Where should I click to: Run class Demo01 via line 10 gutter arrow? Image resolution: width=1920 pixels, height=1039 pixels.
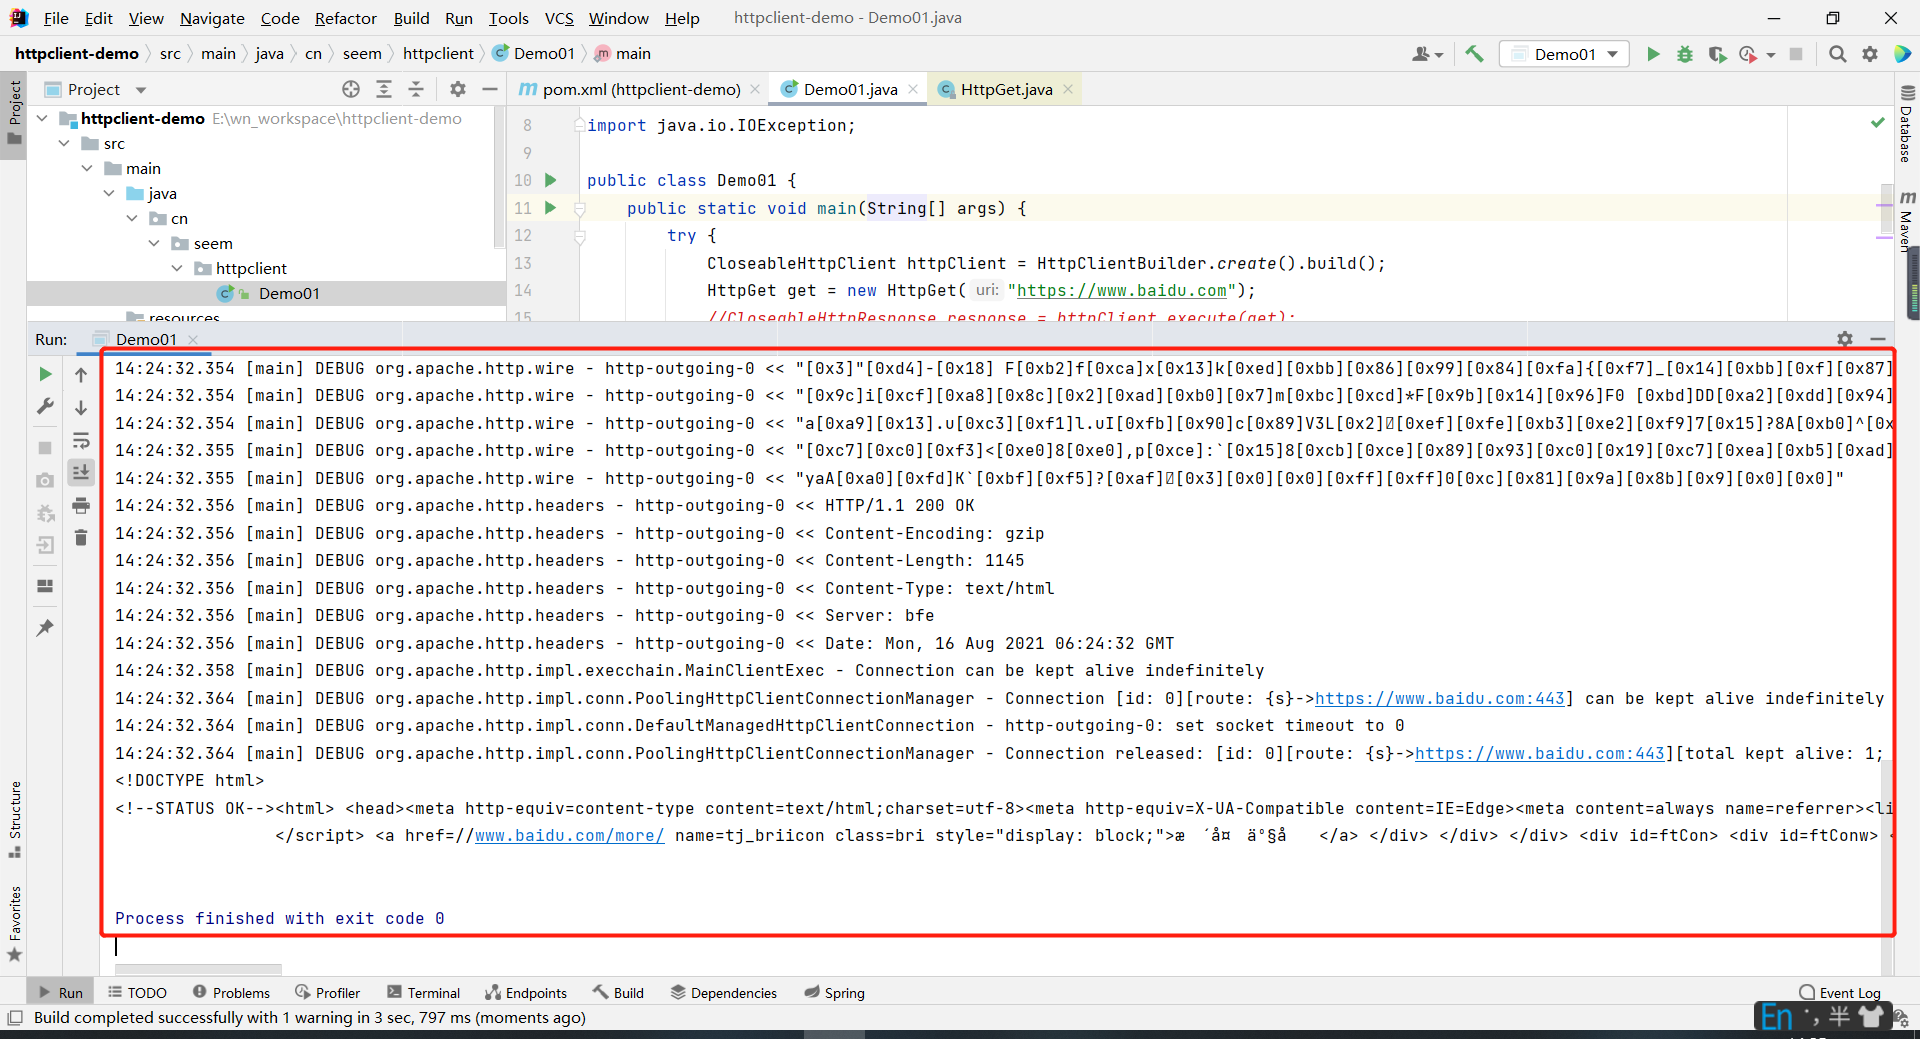point(550,180)
